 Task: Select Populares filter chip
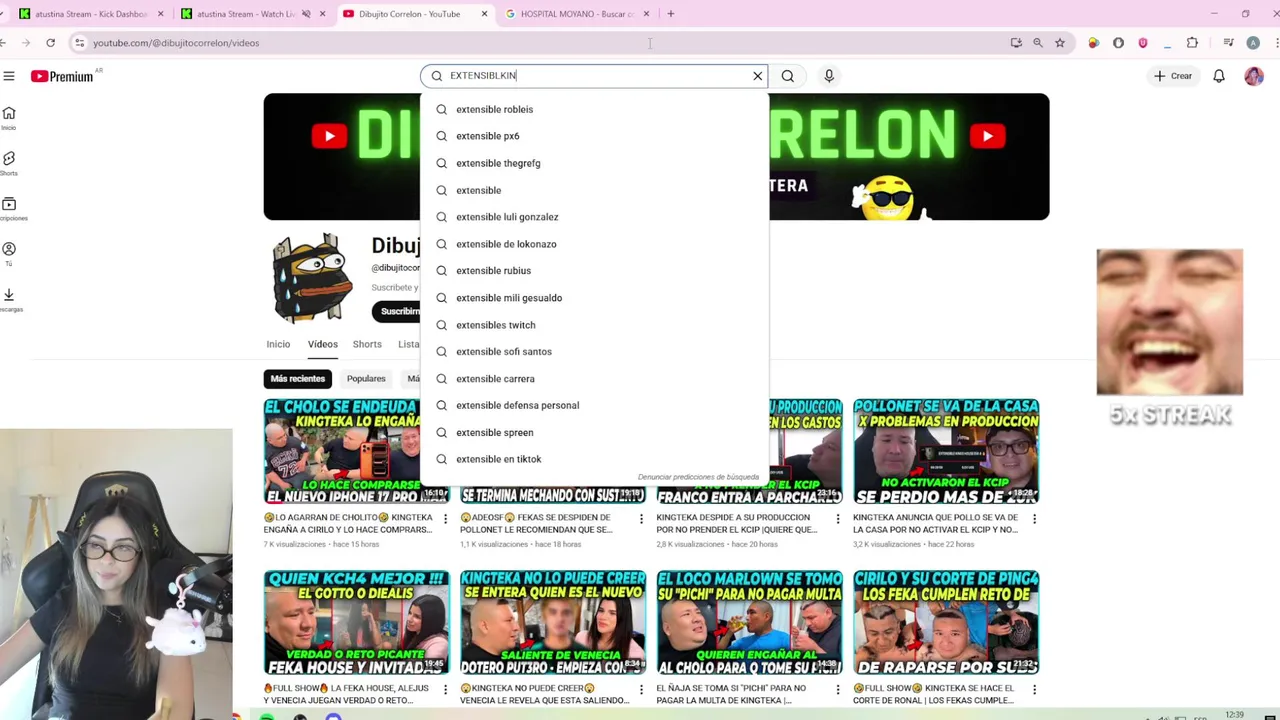(366, 379)
